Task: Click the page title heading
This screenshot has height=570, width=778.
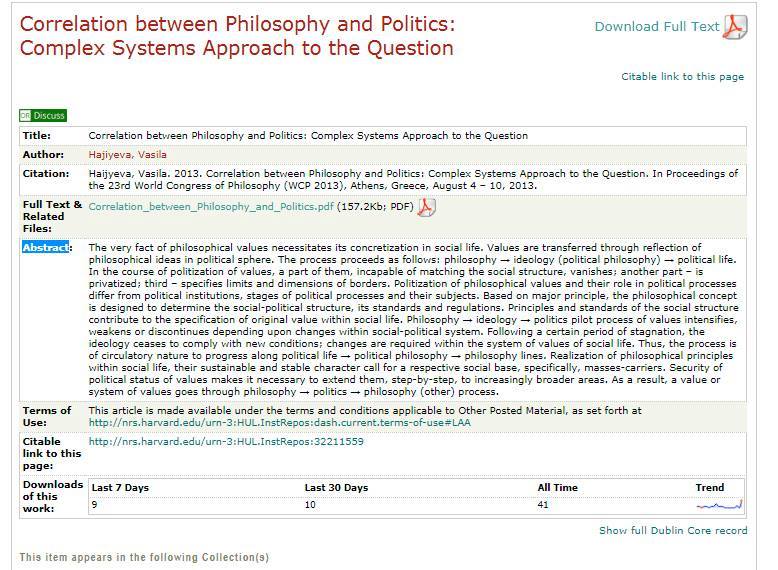Action: [237, 36]
